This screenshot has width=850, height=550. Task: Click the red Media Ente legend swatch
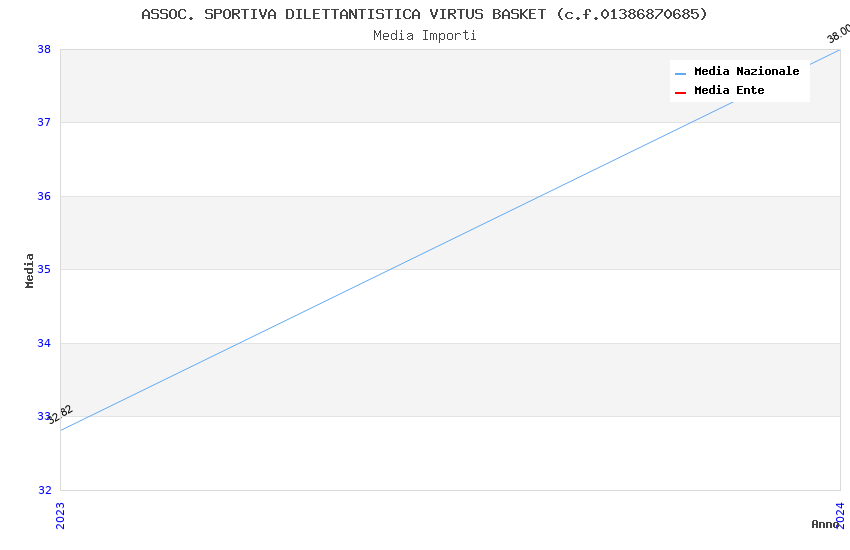680,92
